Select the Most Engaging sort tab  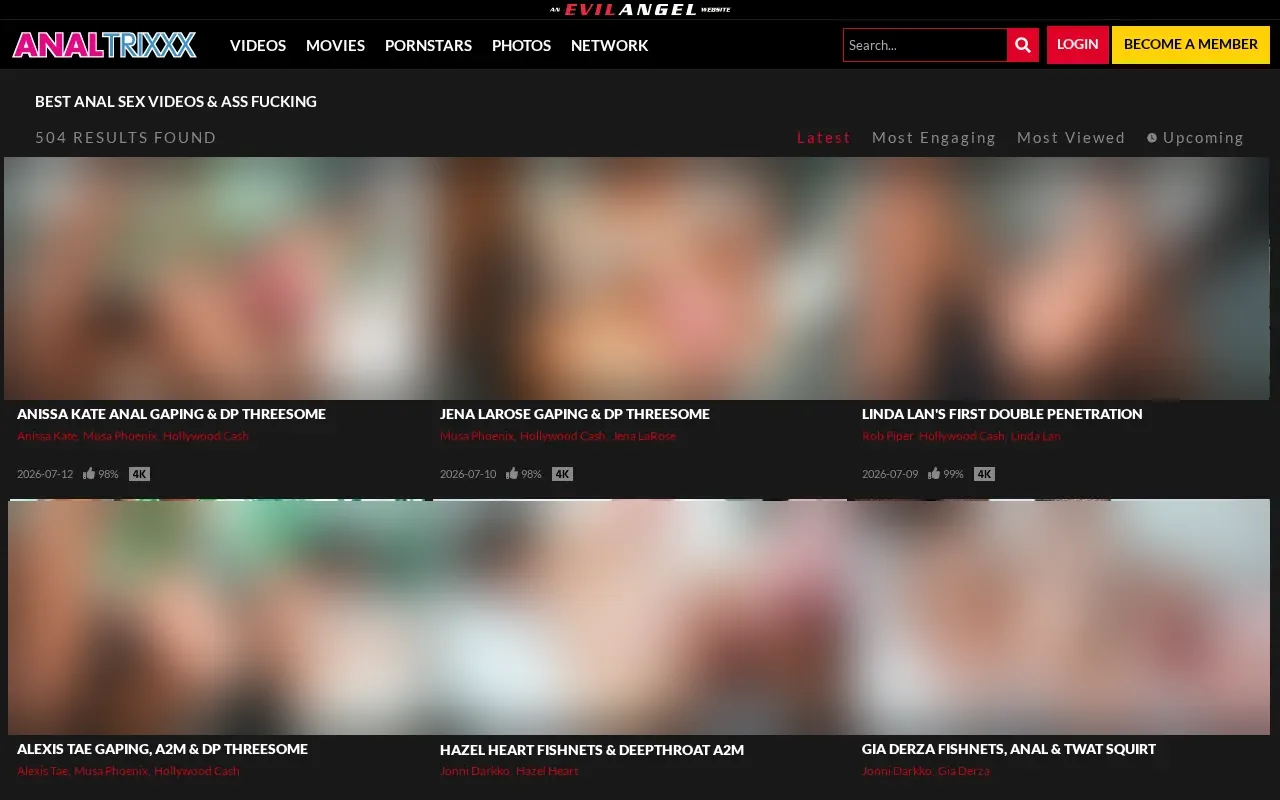pos(934,138)
